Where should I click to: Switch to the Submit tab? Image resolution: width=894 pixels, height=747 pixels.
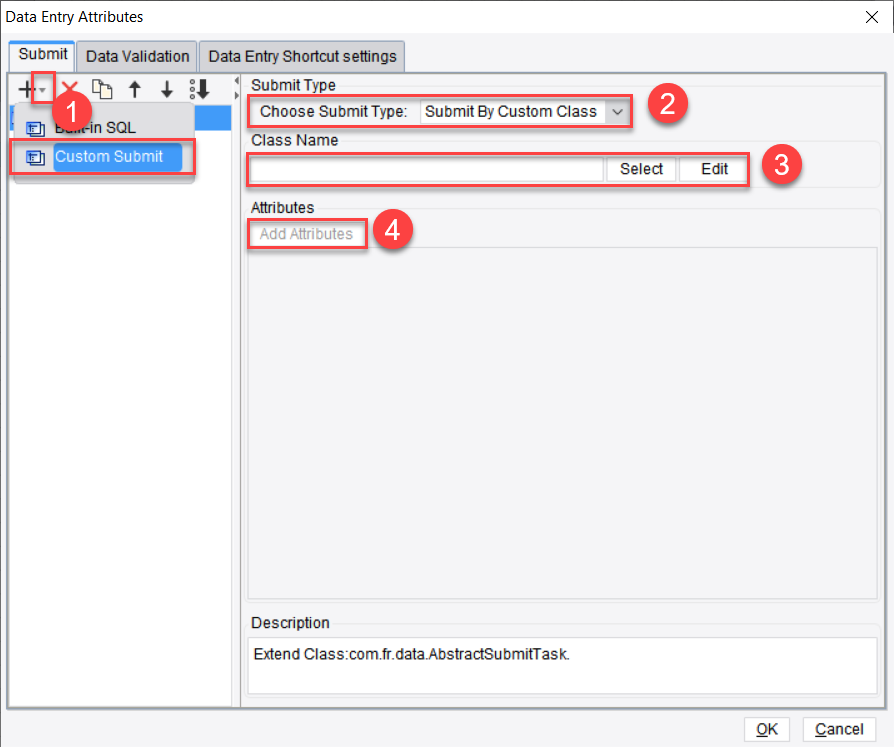pyautogui.click(x=42, y=55)
